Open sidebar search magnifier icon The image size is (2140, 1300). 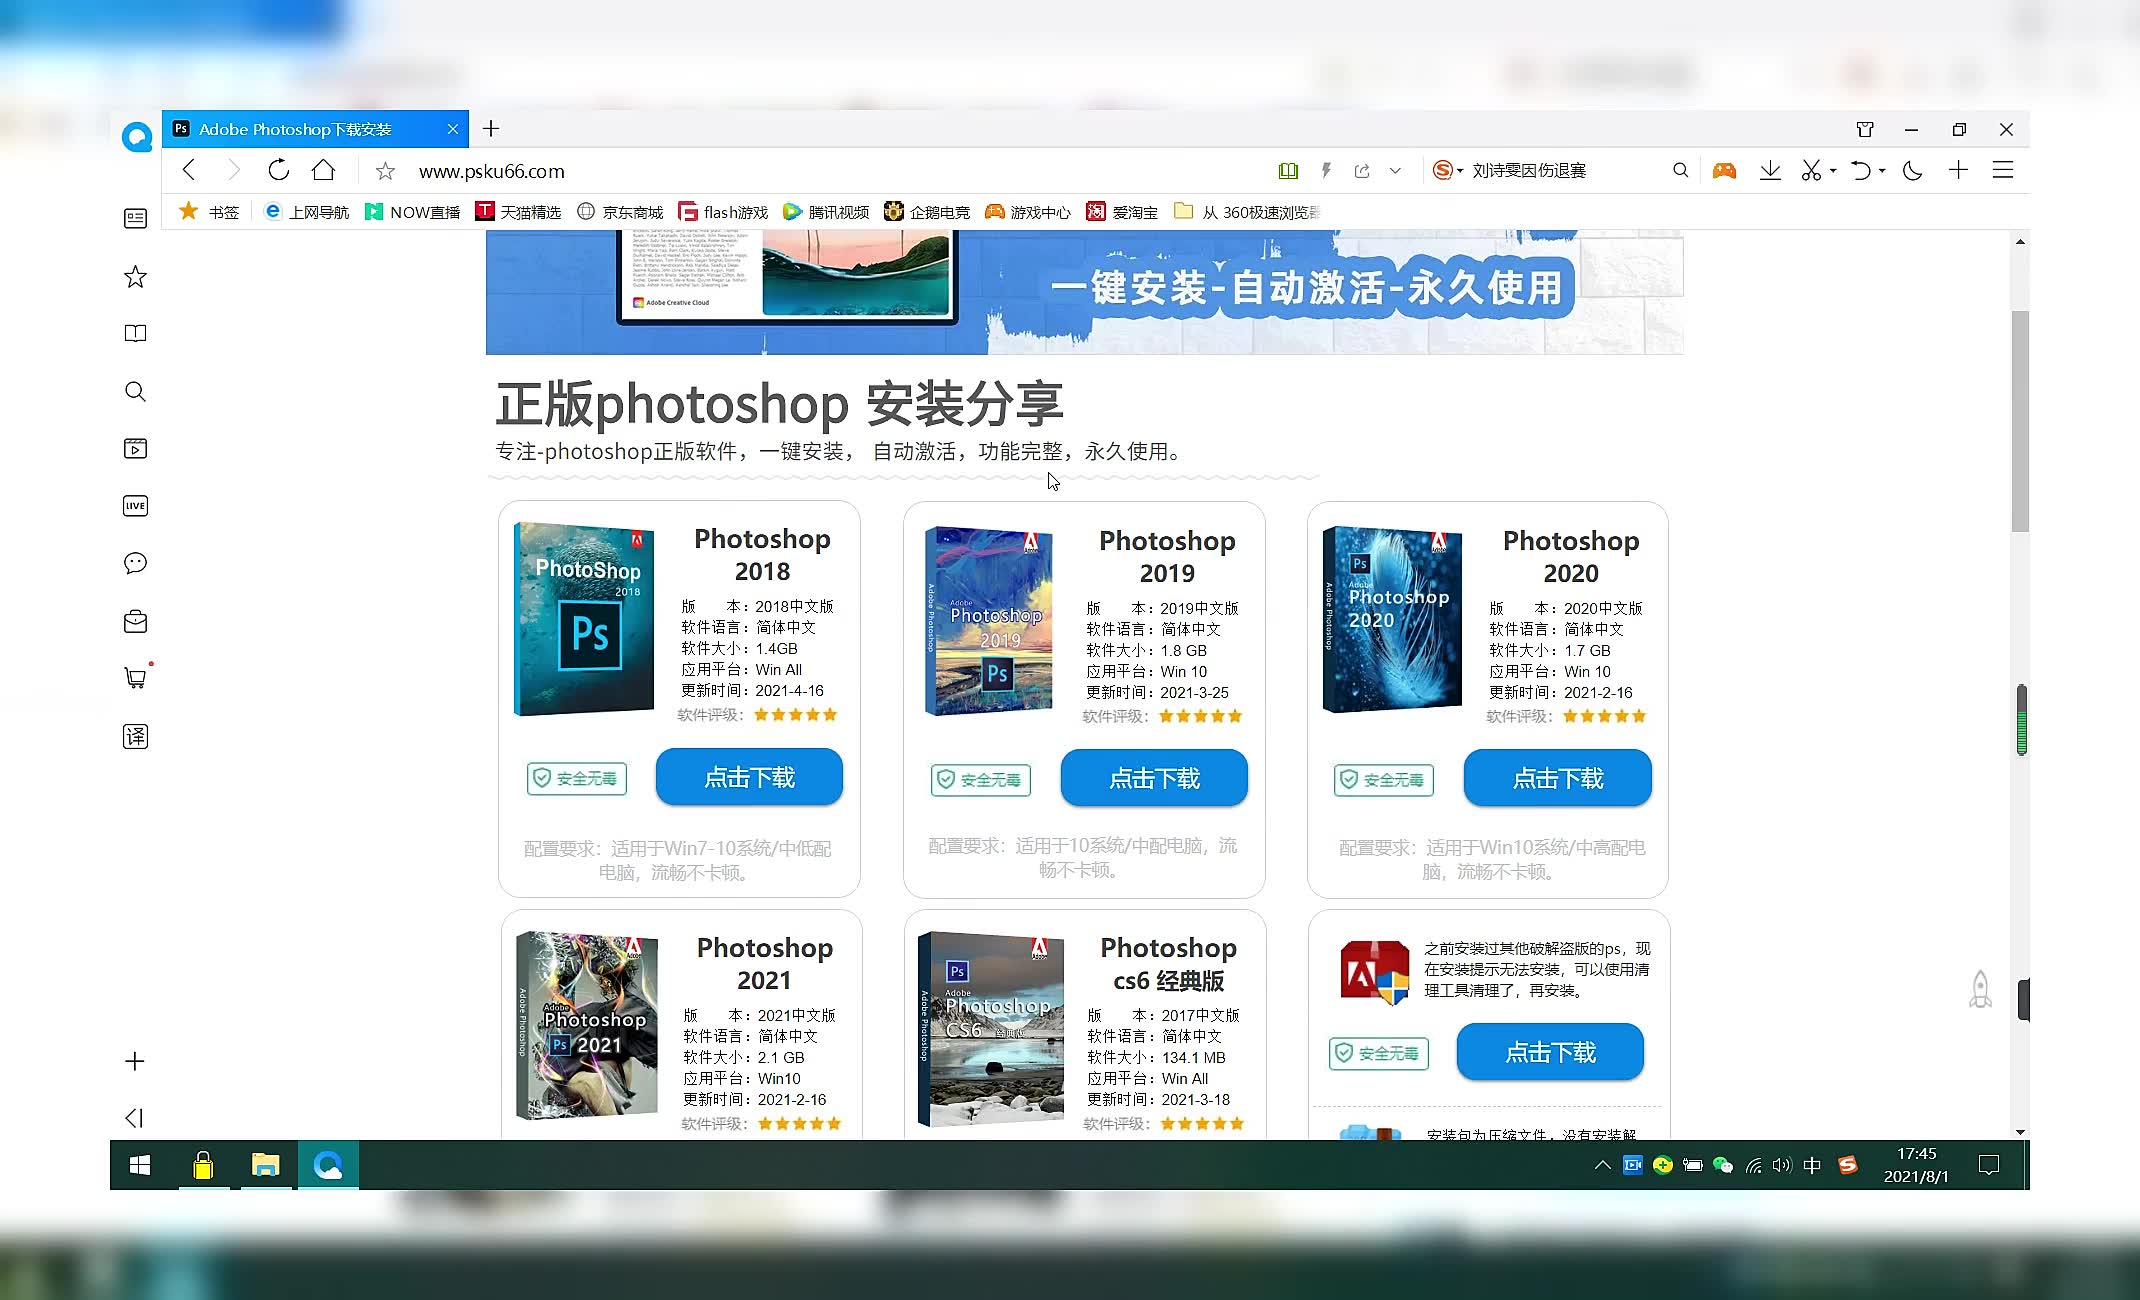tap(135, 391)
